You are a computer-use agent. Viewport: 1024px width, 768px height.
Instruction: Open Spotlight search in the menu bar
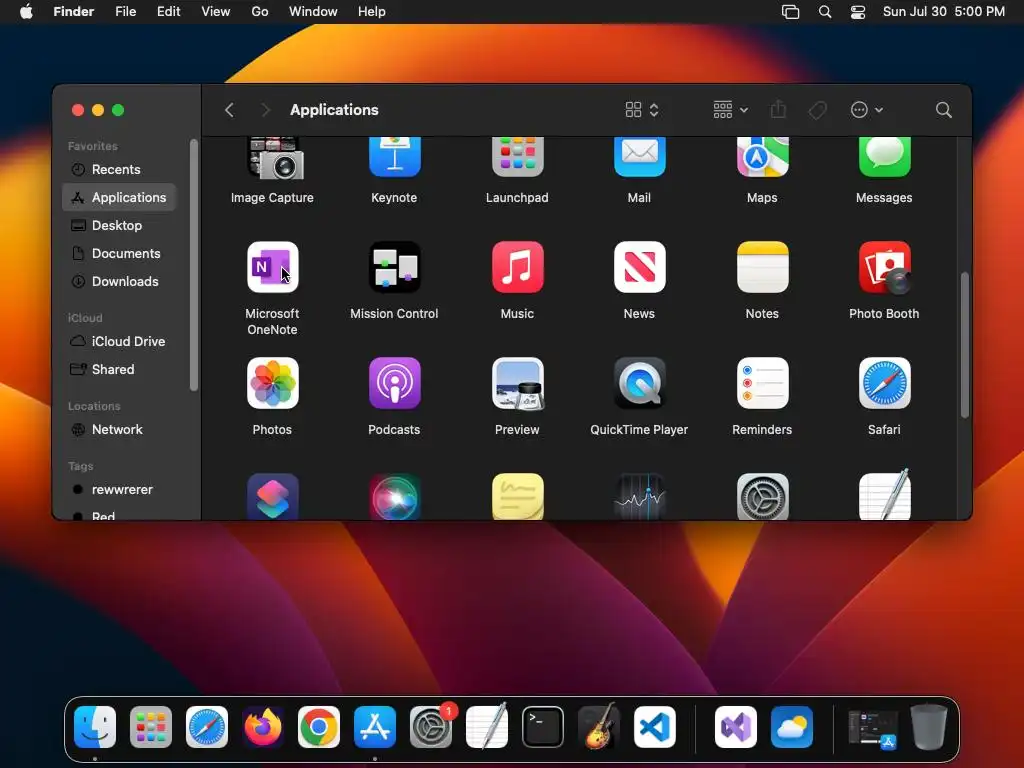(825, 12)
